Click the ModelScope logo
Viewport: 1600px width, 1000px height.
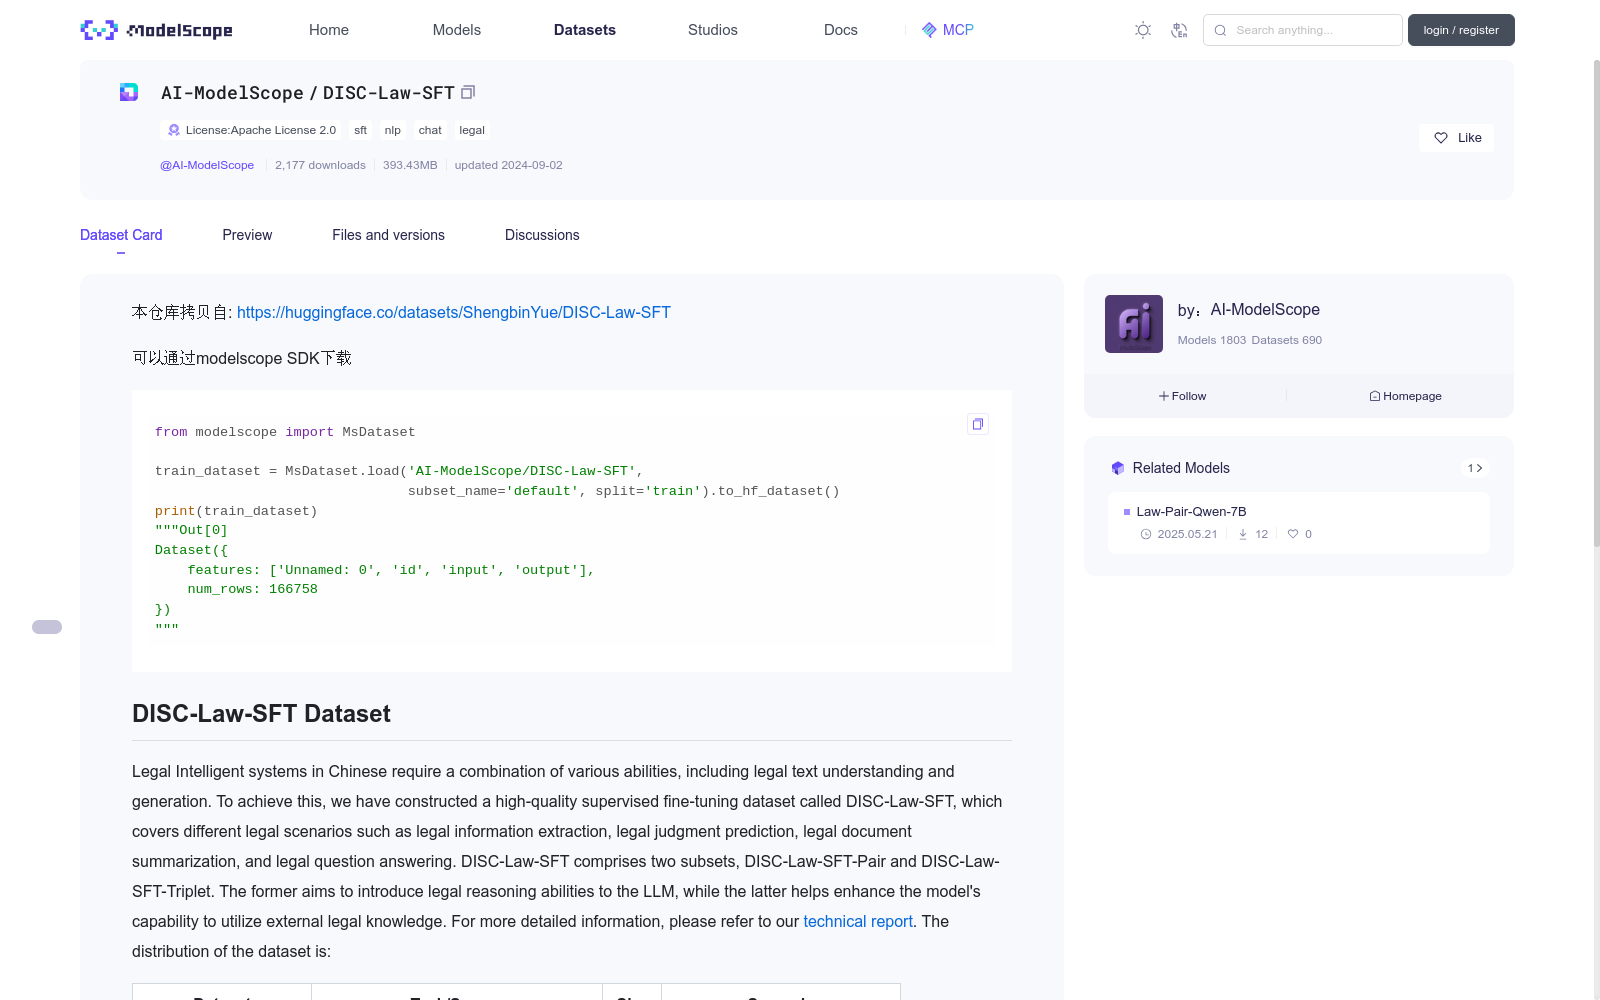click(x=157, y=30)
